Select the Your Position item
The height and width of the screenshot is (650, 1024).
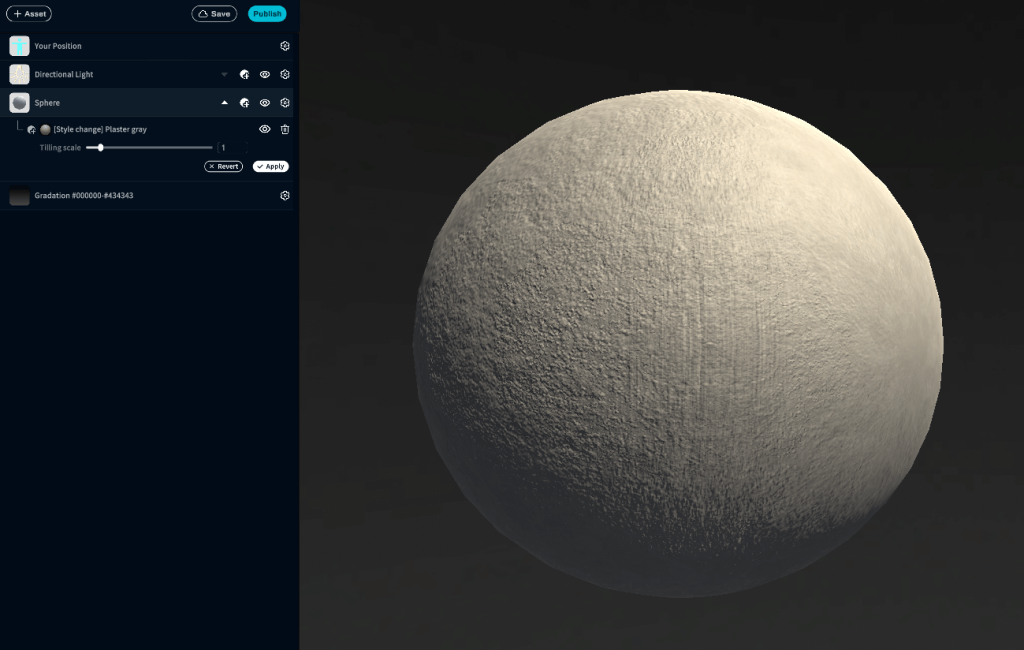58,46
